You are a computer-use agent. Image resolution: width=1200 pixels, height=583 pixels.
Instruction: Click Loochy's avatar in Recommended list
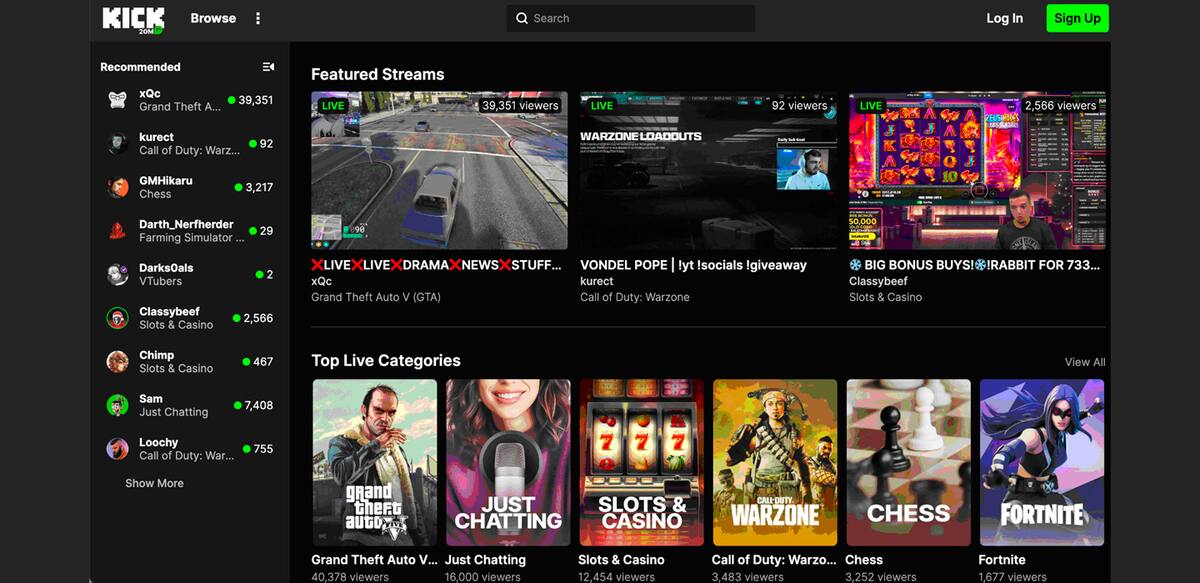[x=118, y=449]
